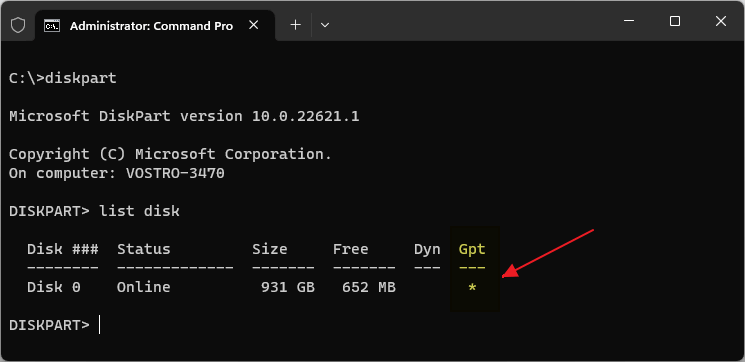Click the Free column header

click(350, 249)
